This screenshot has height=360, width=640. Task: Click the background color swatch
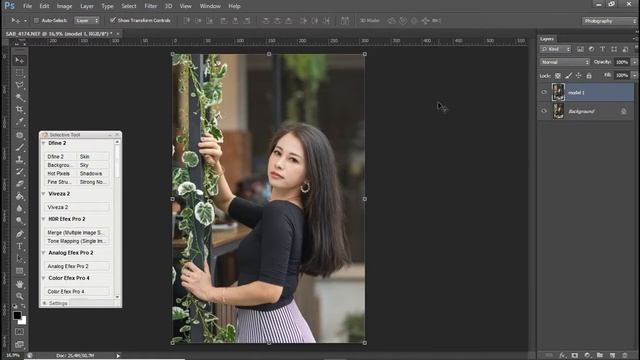[x=23, y=321]
